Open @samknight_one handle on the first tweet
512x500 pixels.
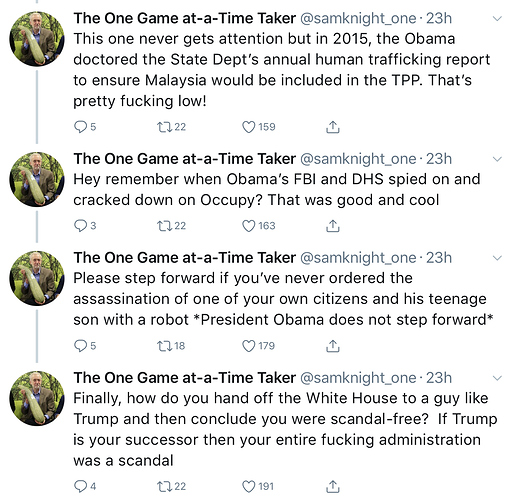point(358,19)
